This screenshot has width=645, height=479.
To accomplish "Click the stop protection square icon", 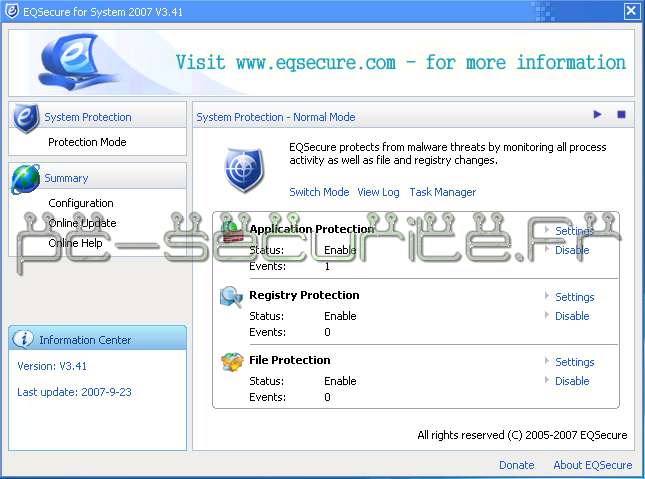I will 621,114.
